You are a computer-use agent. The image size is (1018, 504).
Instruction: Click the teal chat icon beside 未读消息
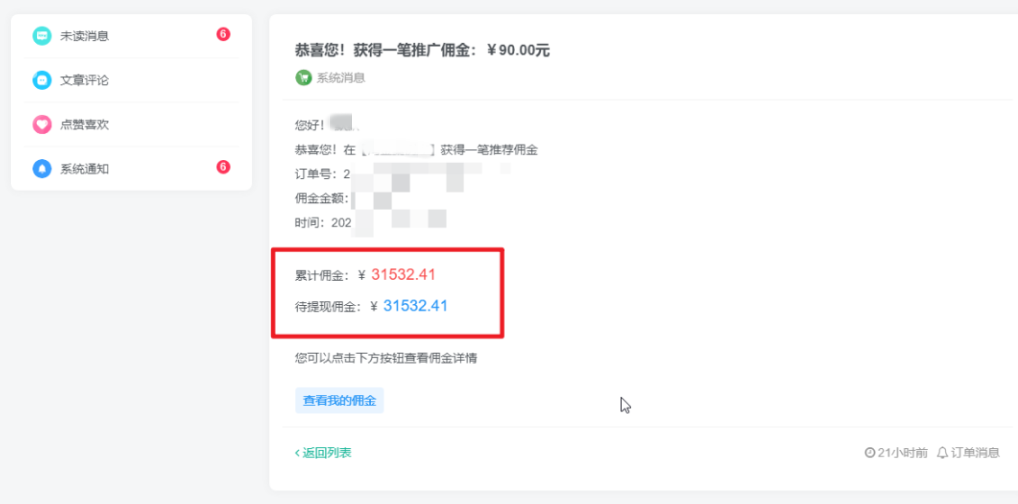pyautogui.click(x=42, y=36)
